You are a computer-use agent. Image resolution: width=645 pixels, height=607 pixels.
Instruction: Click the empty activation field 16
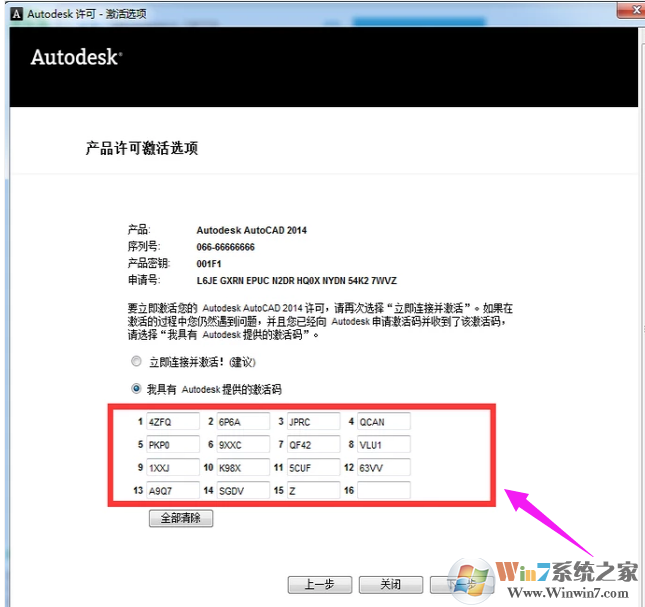[x=383, y=490]
